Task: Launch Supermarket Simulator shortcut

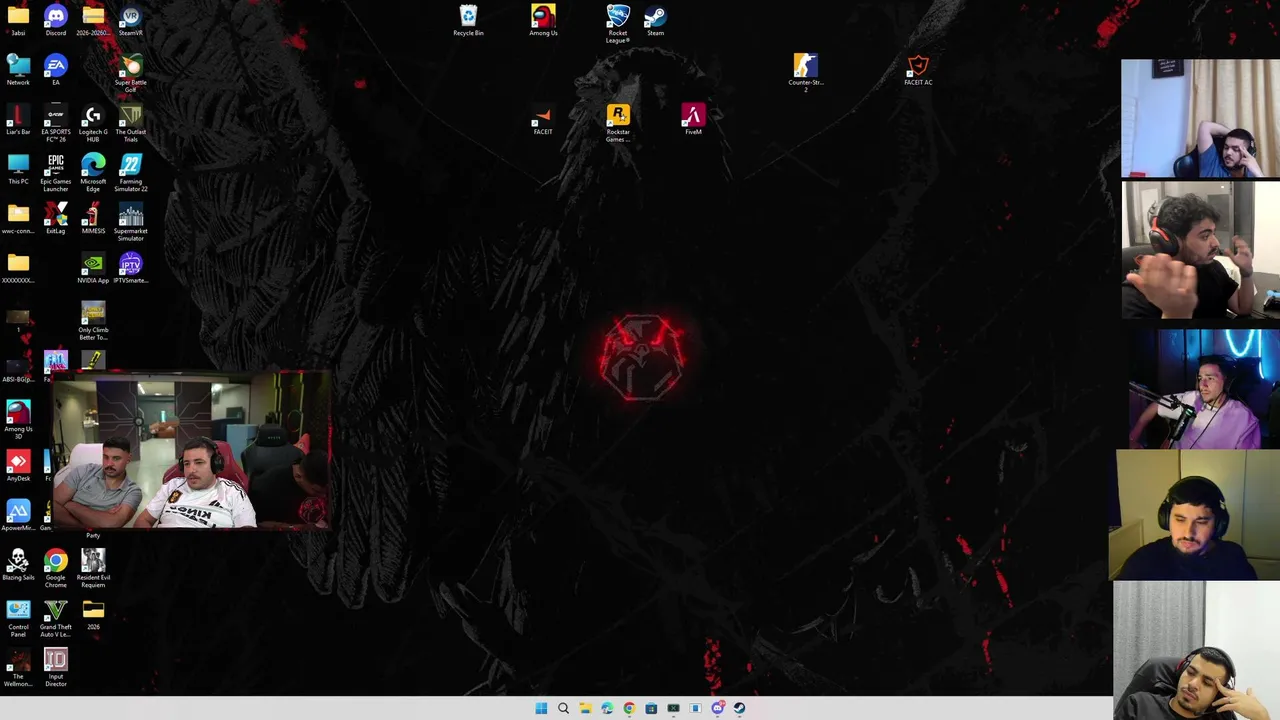Action: click(x=131, y=222)
